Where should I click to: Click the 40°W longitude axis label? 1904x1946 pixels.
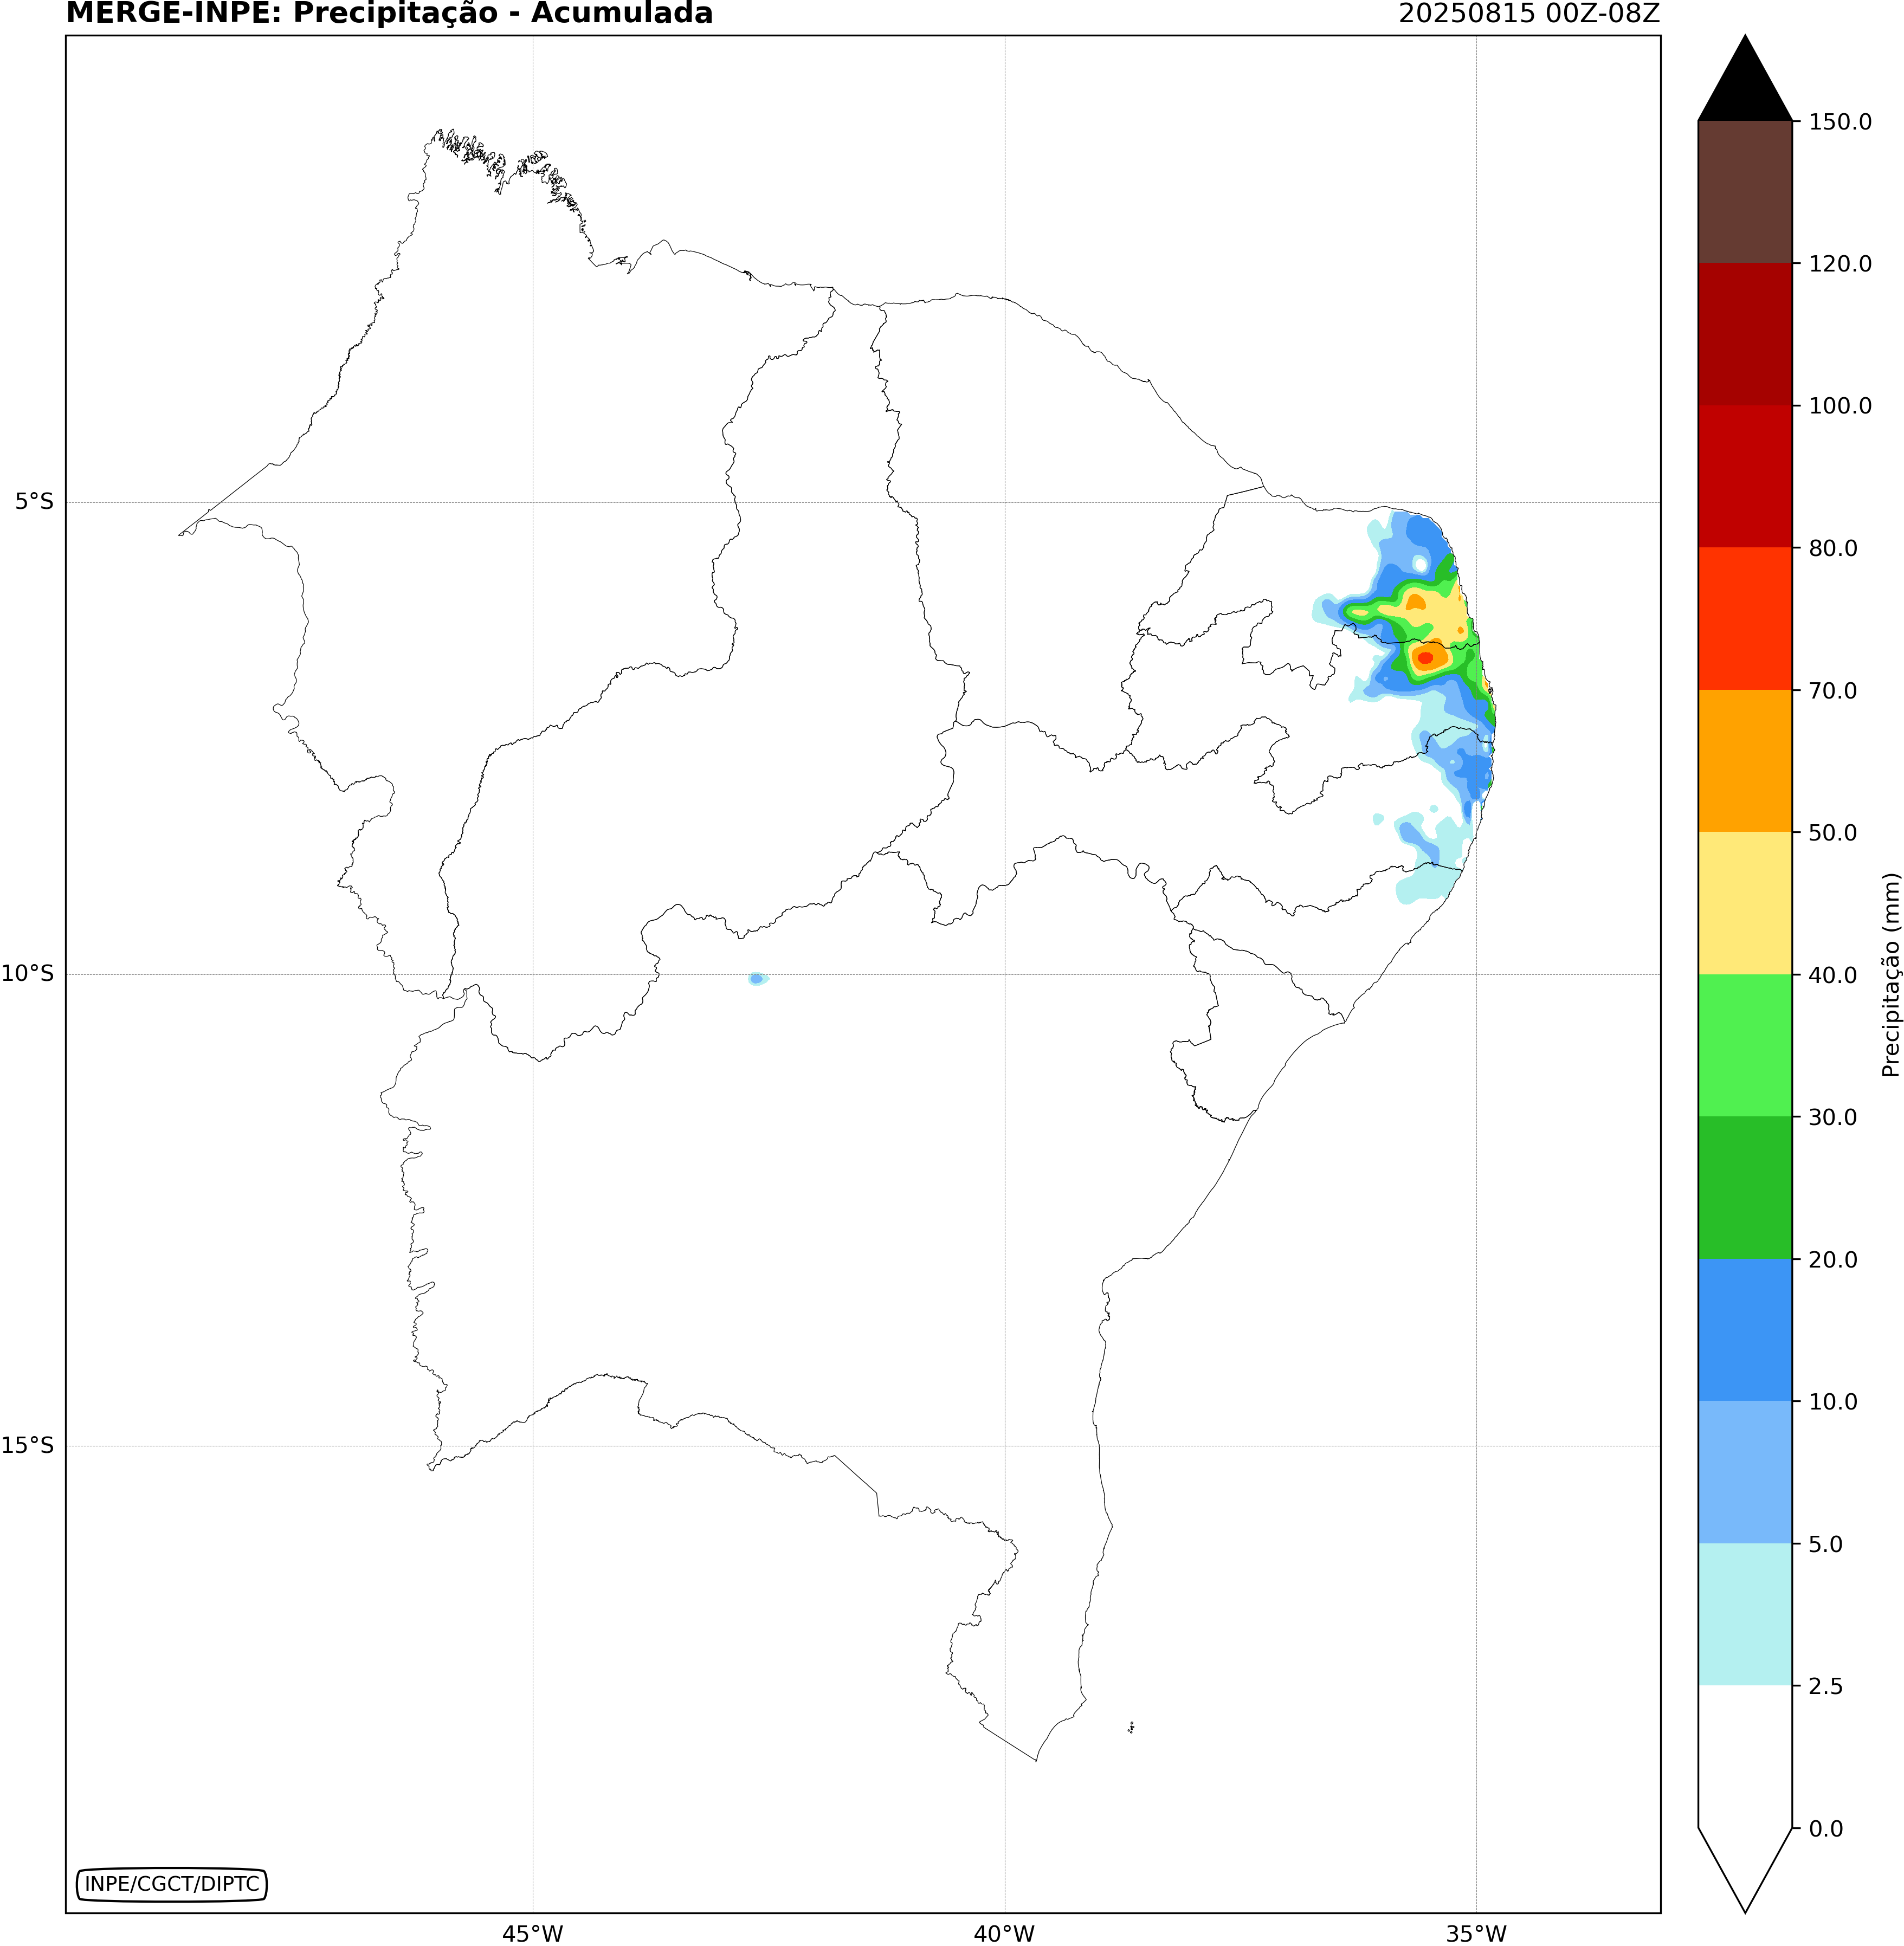point(1004,1933)
